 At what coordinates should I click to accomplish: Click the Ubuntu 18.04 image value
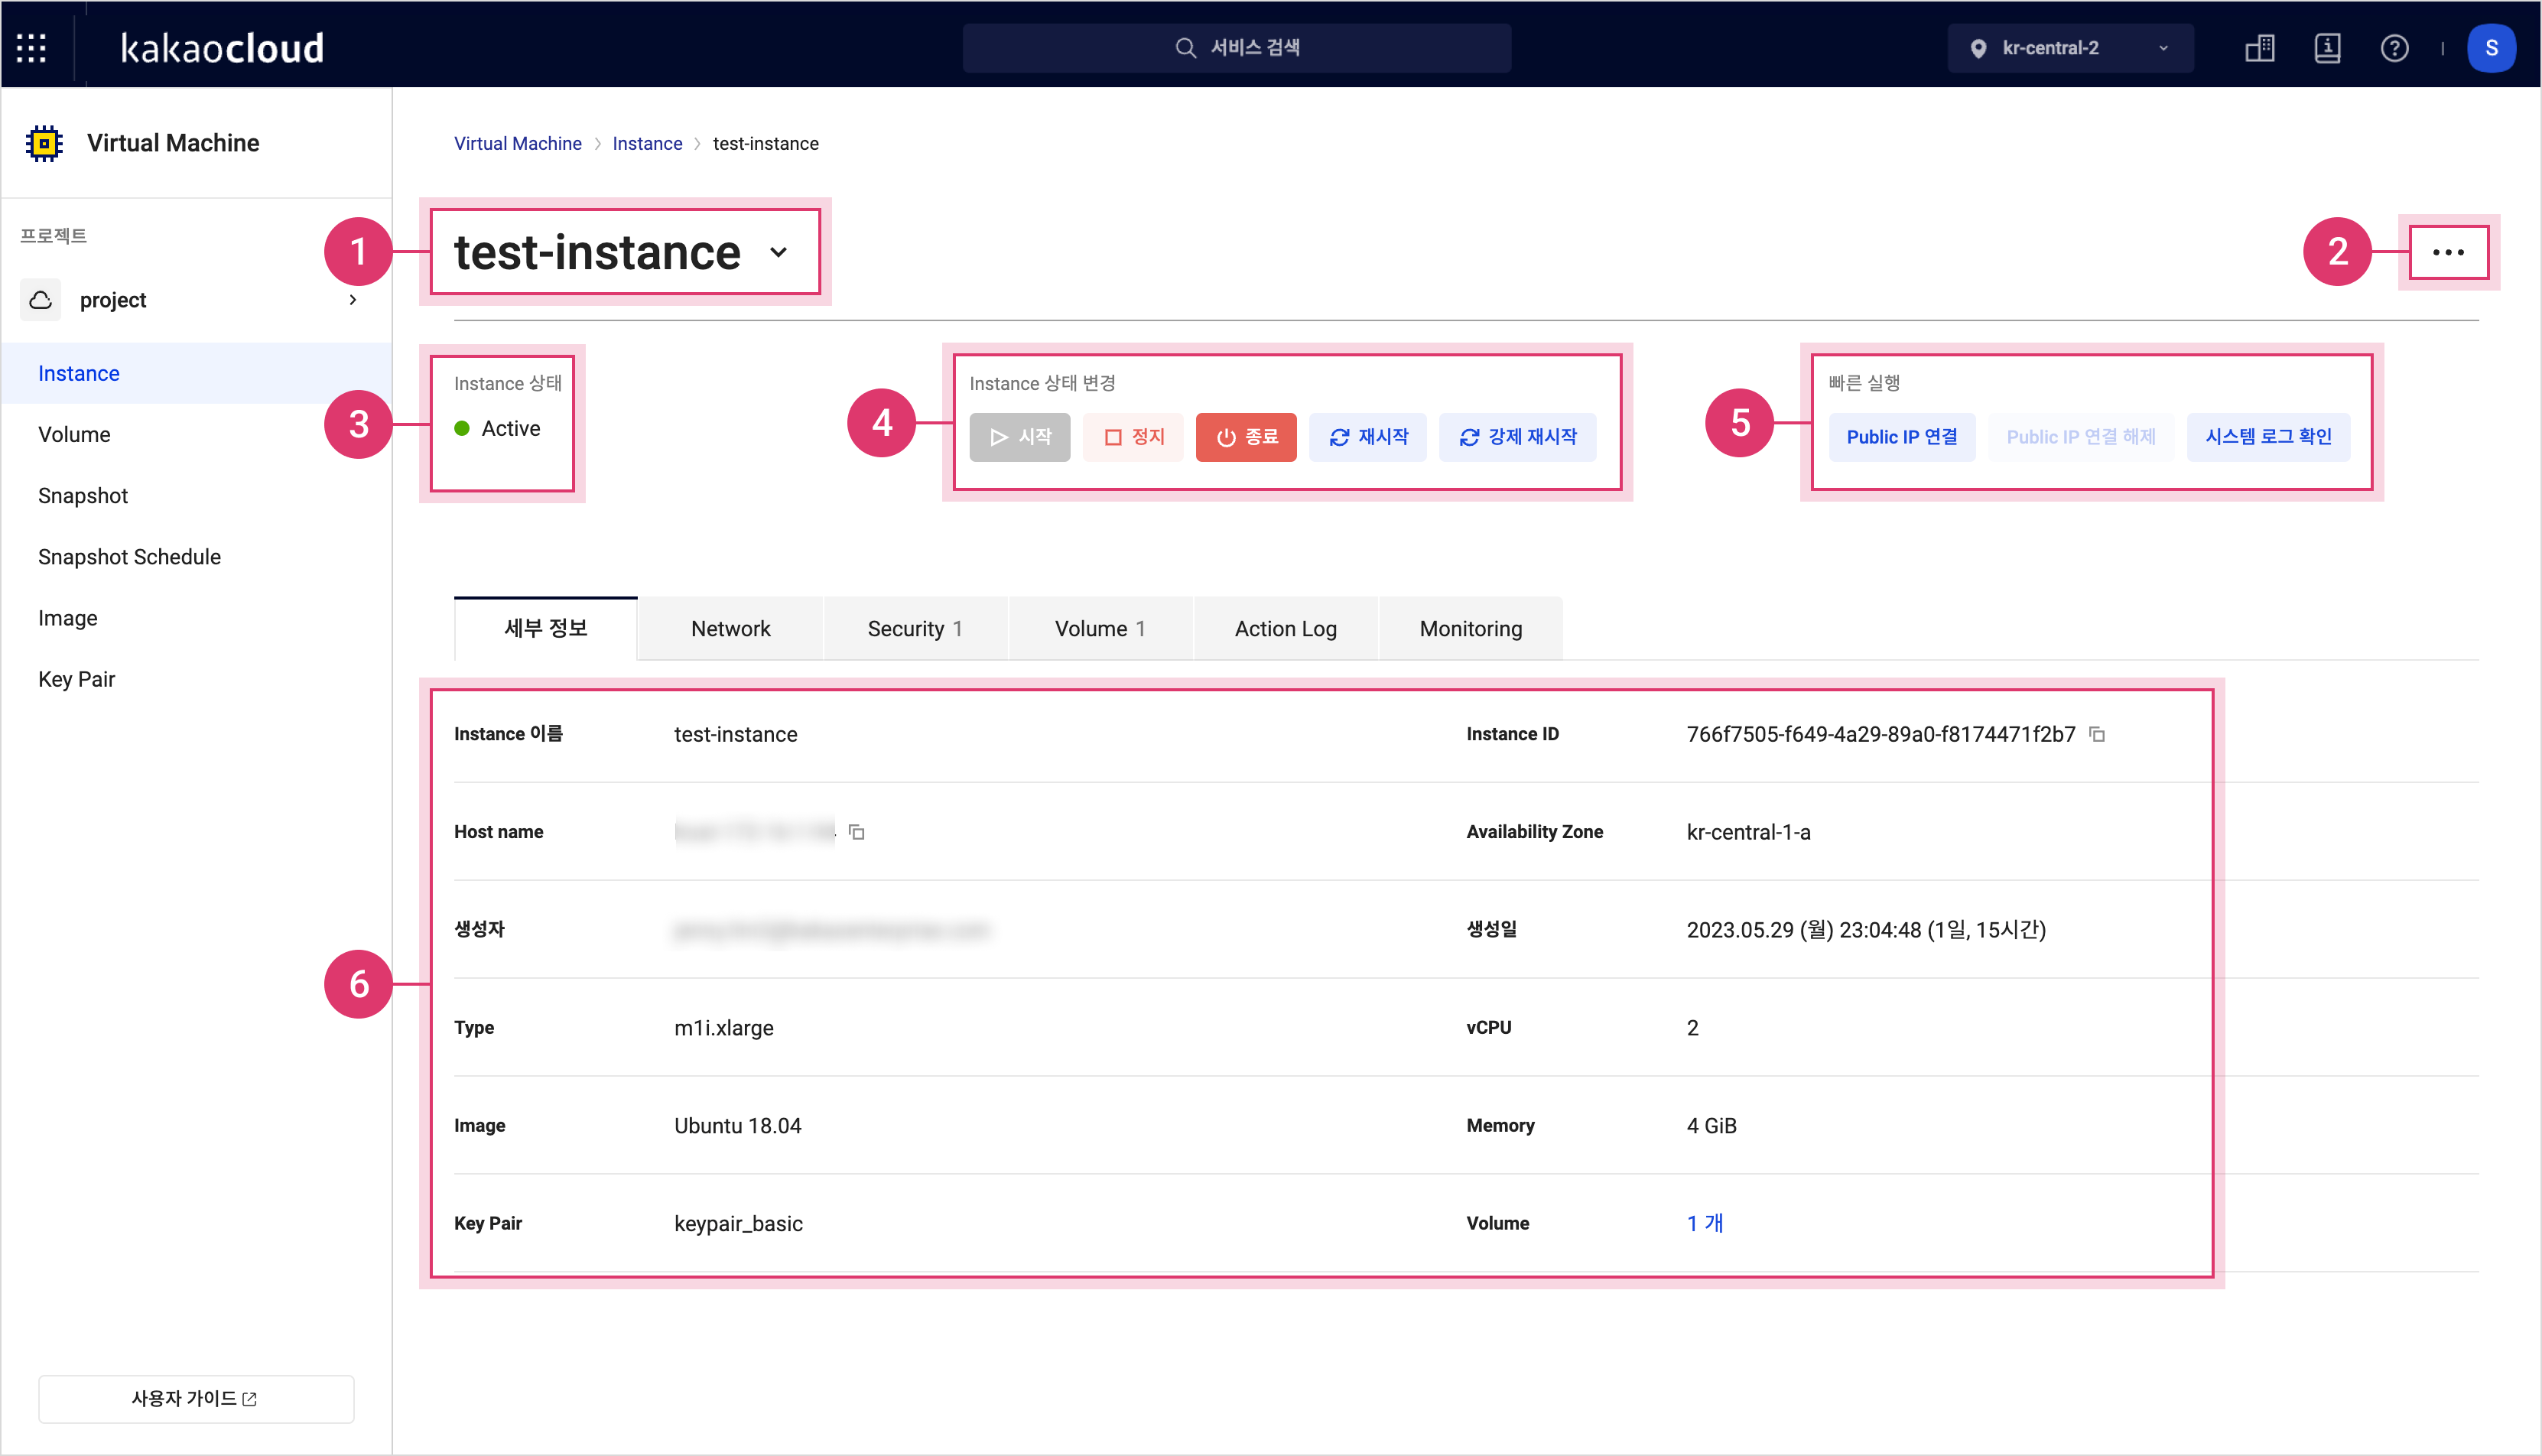[x=737, y=1125]
